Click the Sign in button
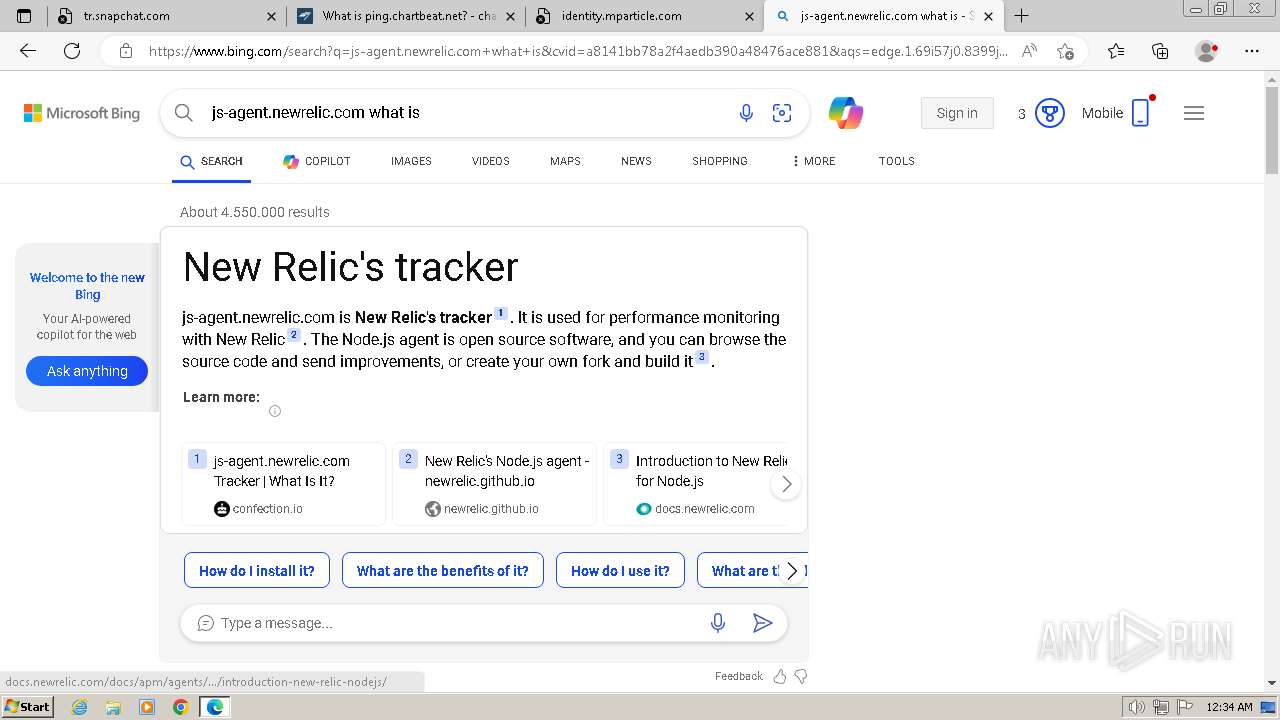 tap(957, 113)
